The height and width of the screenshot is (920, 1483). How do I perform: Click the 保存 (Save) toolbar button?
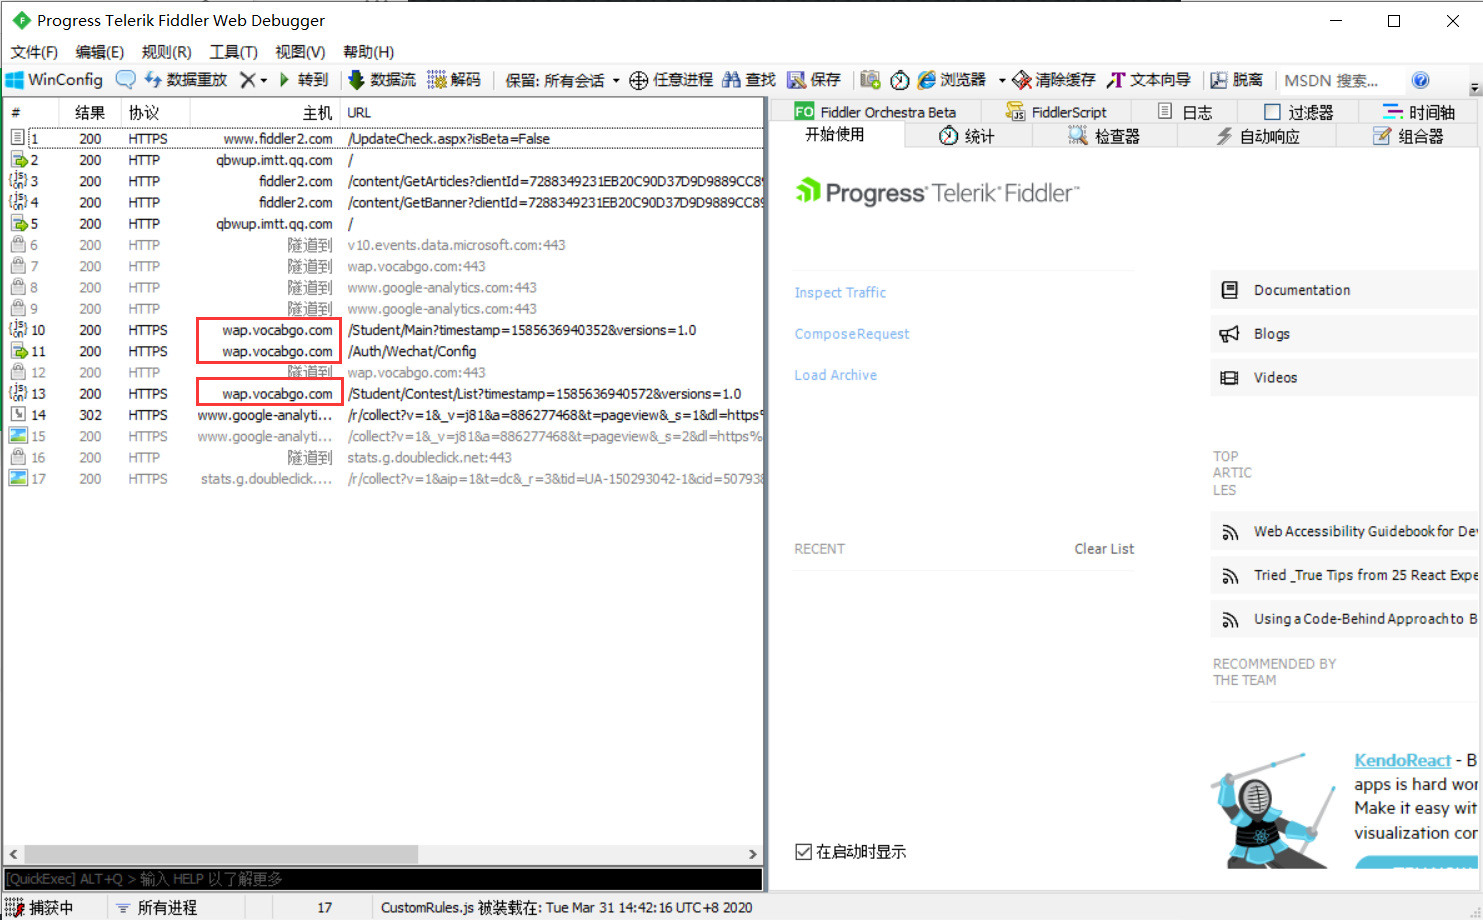pyautogui.click(x=814, y=80)
